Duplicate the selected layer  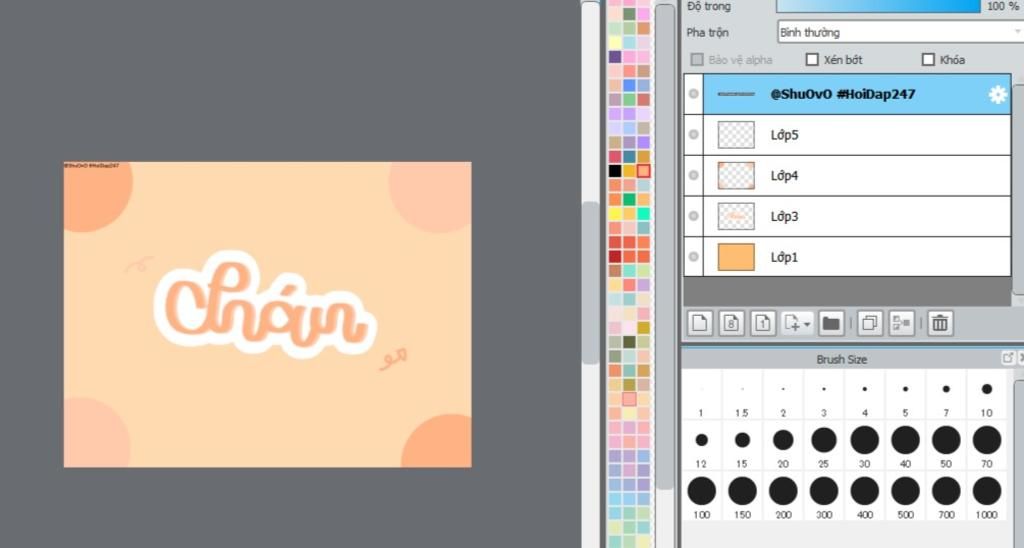pyautogui.click(x=869, y=323)
